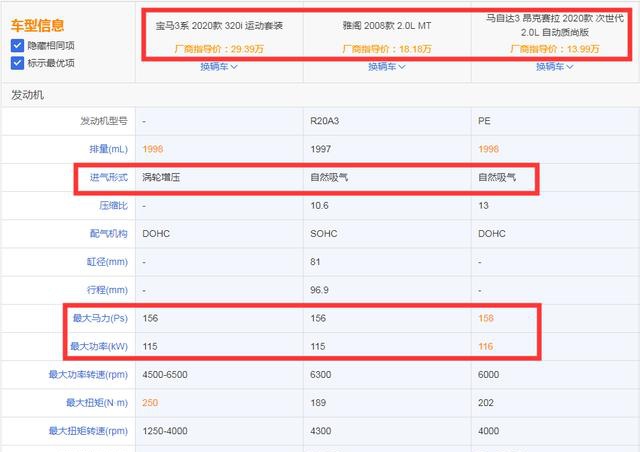The height and width of the screenshot is (452, 640).
Task: Click the 涡轮增压 intake cell
Action: click(161, 177)
